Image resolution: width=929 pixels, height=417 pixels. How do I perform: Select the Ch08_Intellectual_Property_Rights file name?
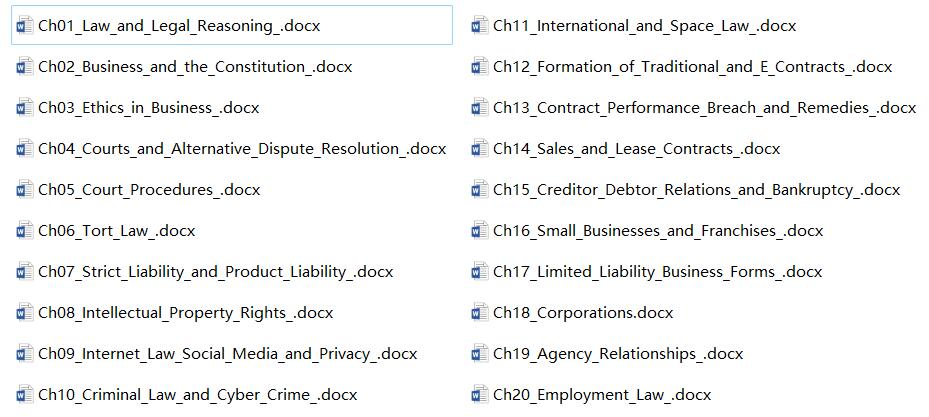185,313
